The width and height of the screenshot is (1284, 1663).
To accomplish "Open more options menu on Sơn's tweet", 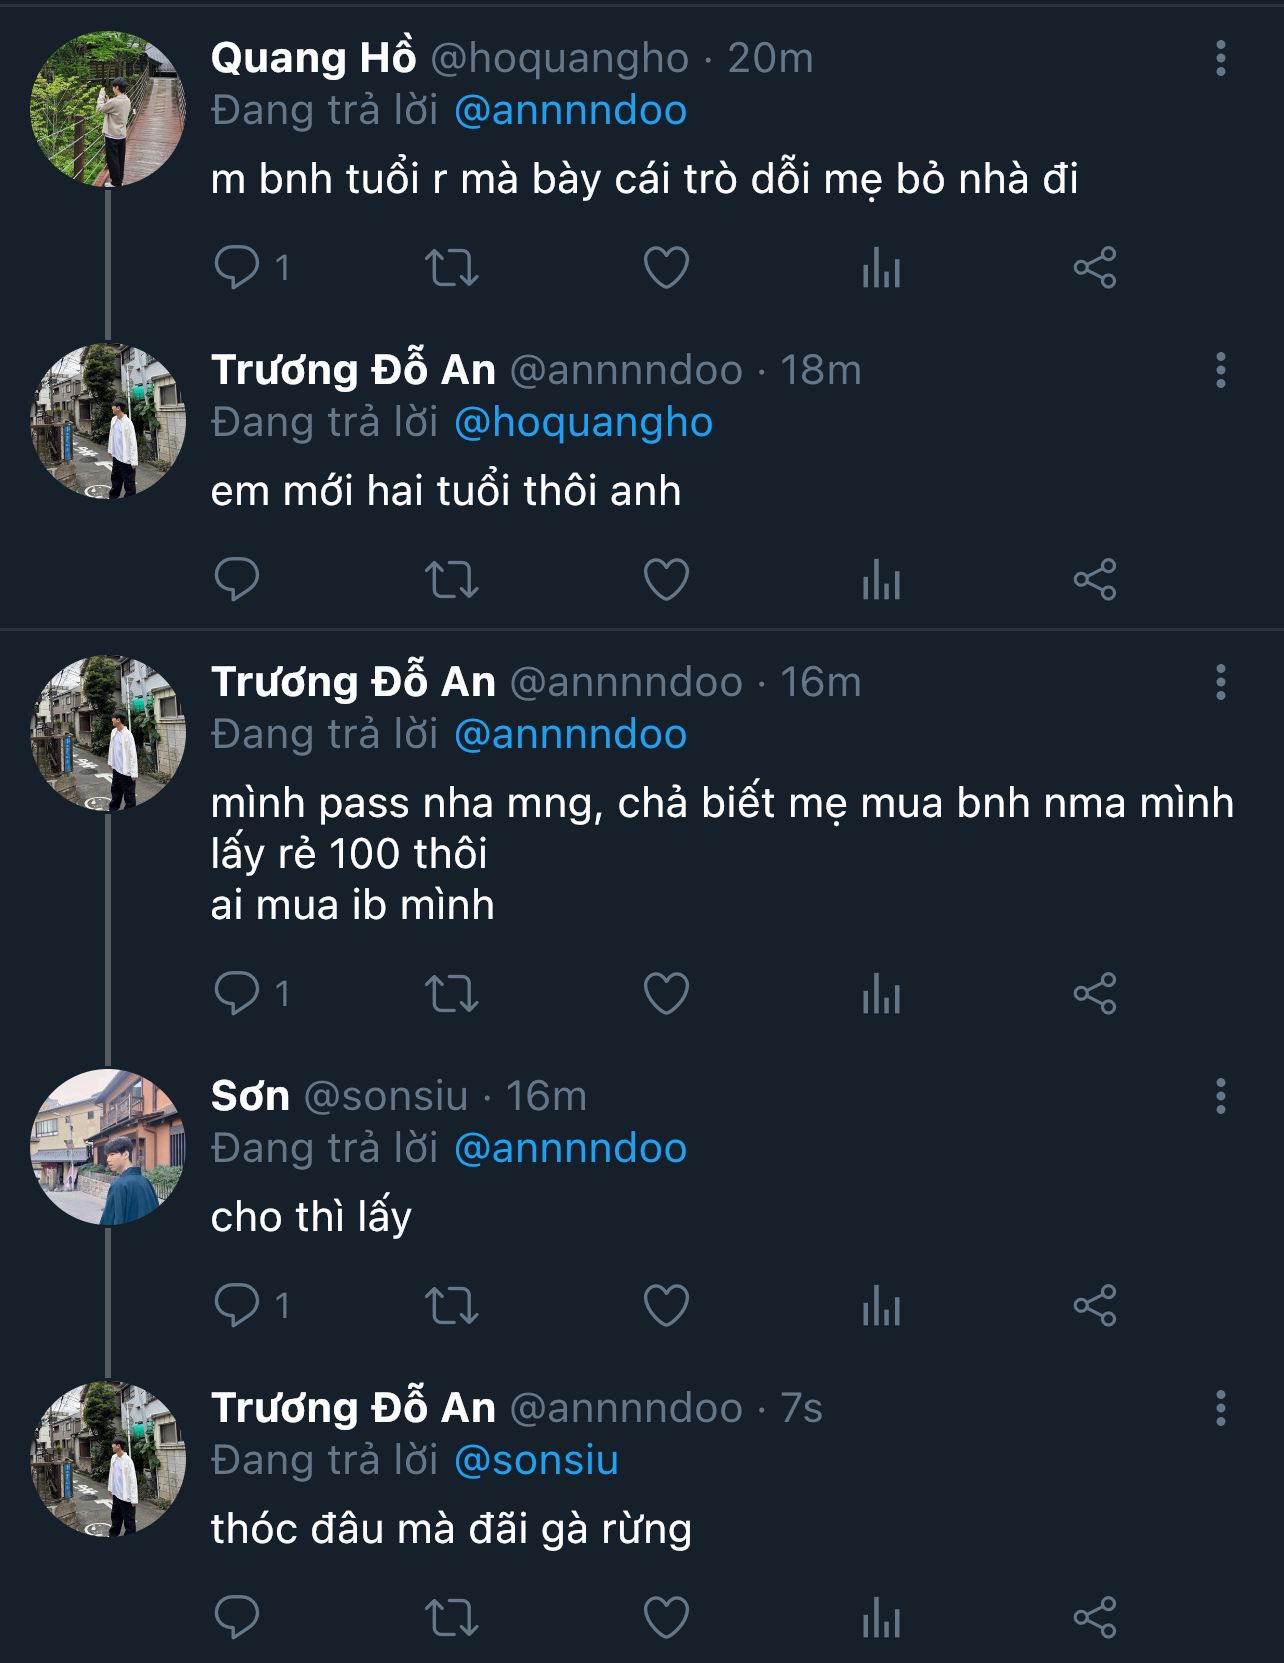I will pyautogui.click(x=1220, y=1096).
